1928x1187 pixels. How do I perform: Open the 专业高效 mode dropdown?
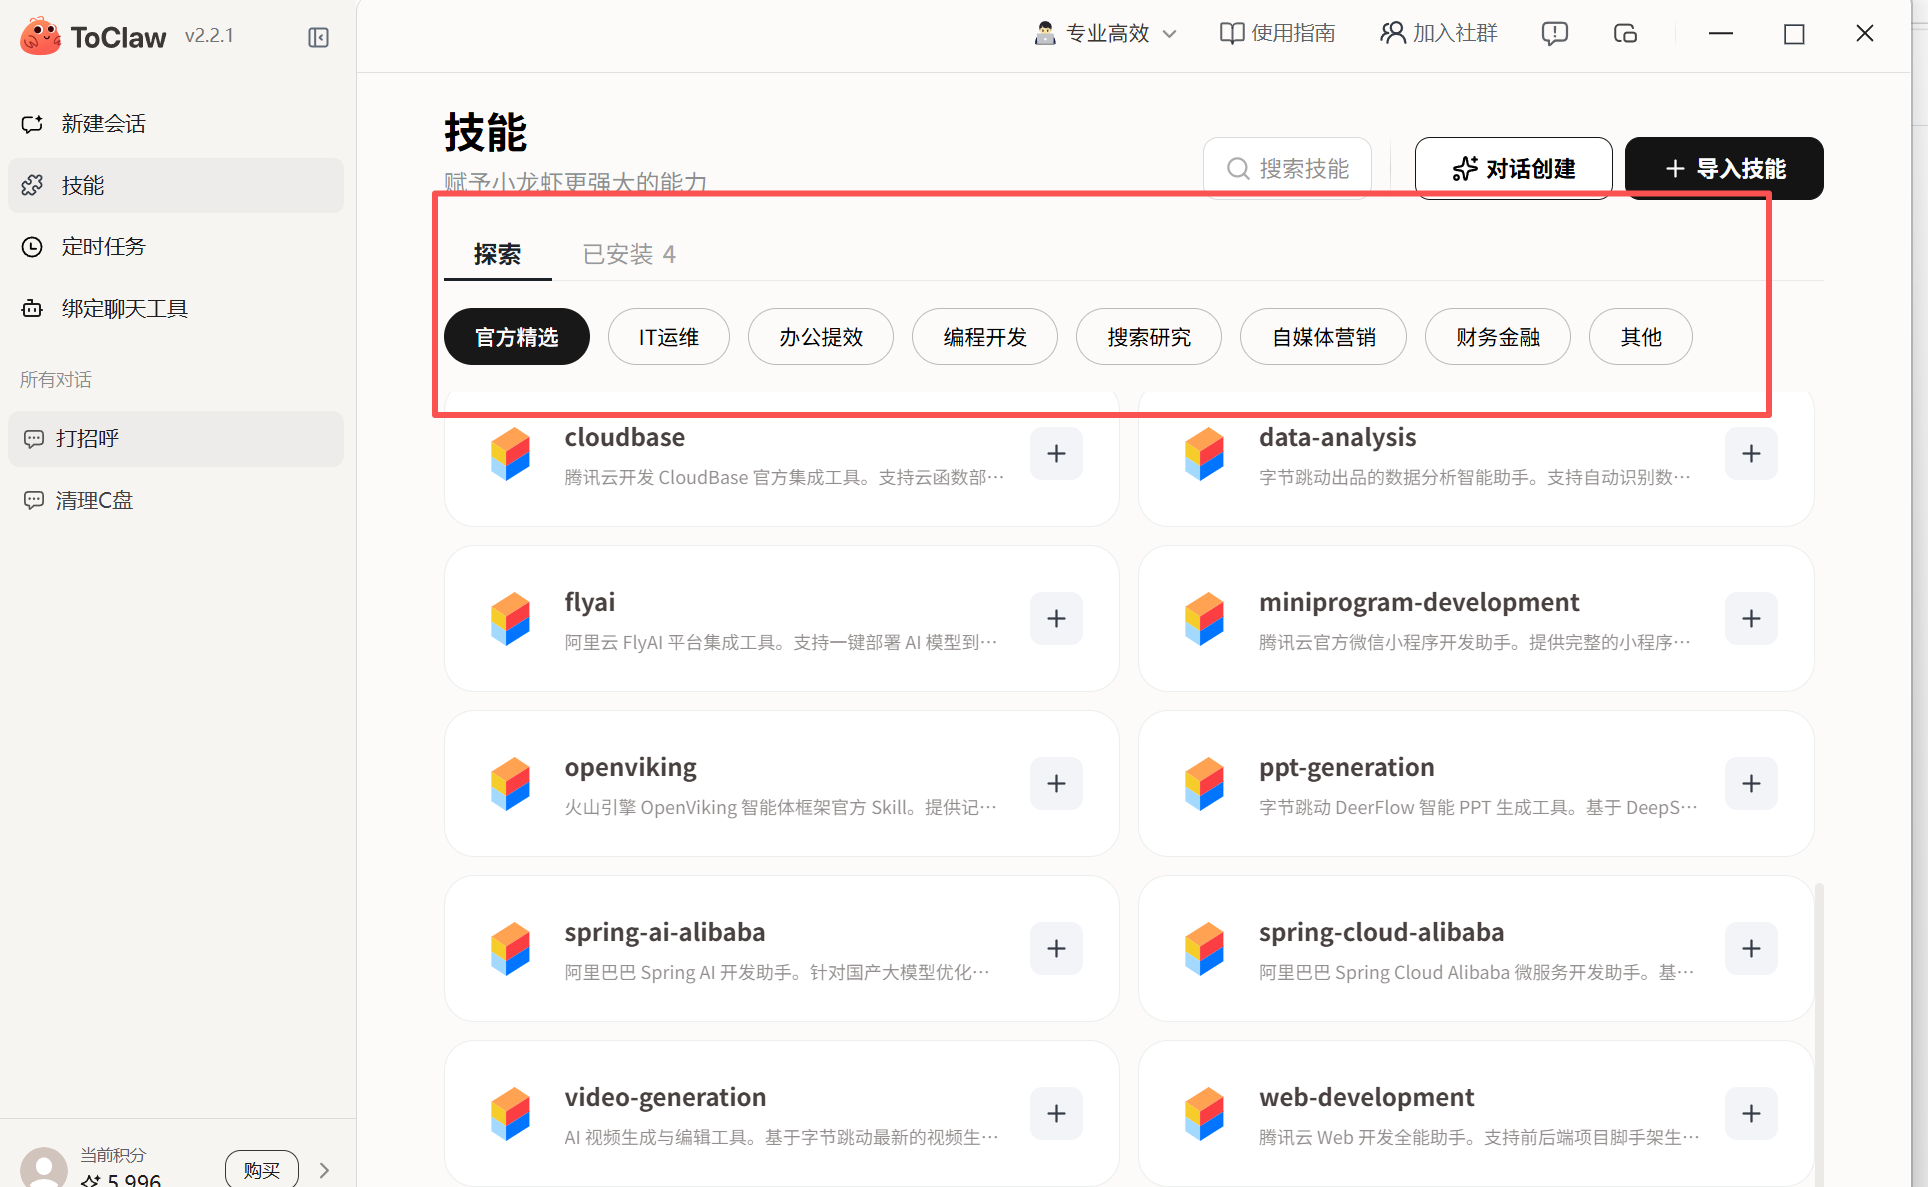tap(1105, 34)
